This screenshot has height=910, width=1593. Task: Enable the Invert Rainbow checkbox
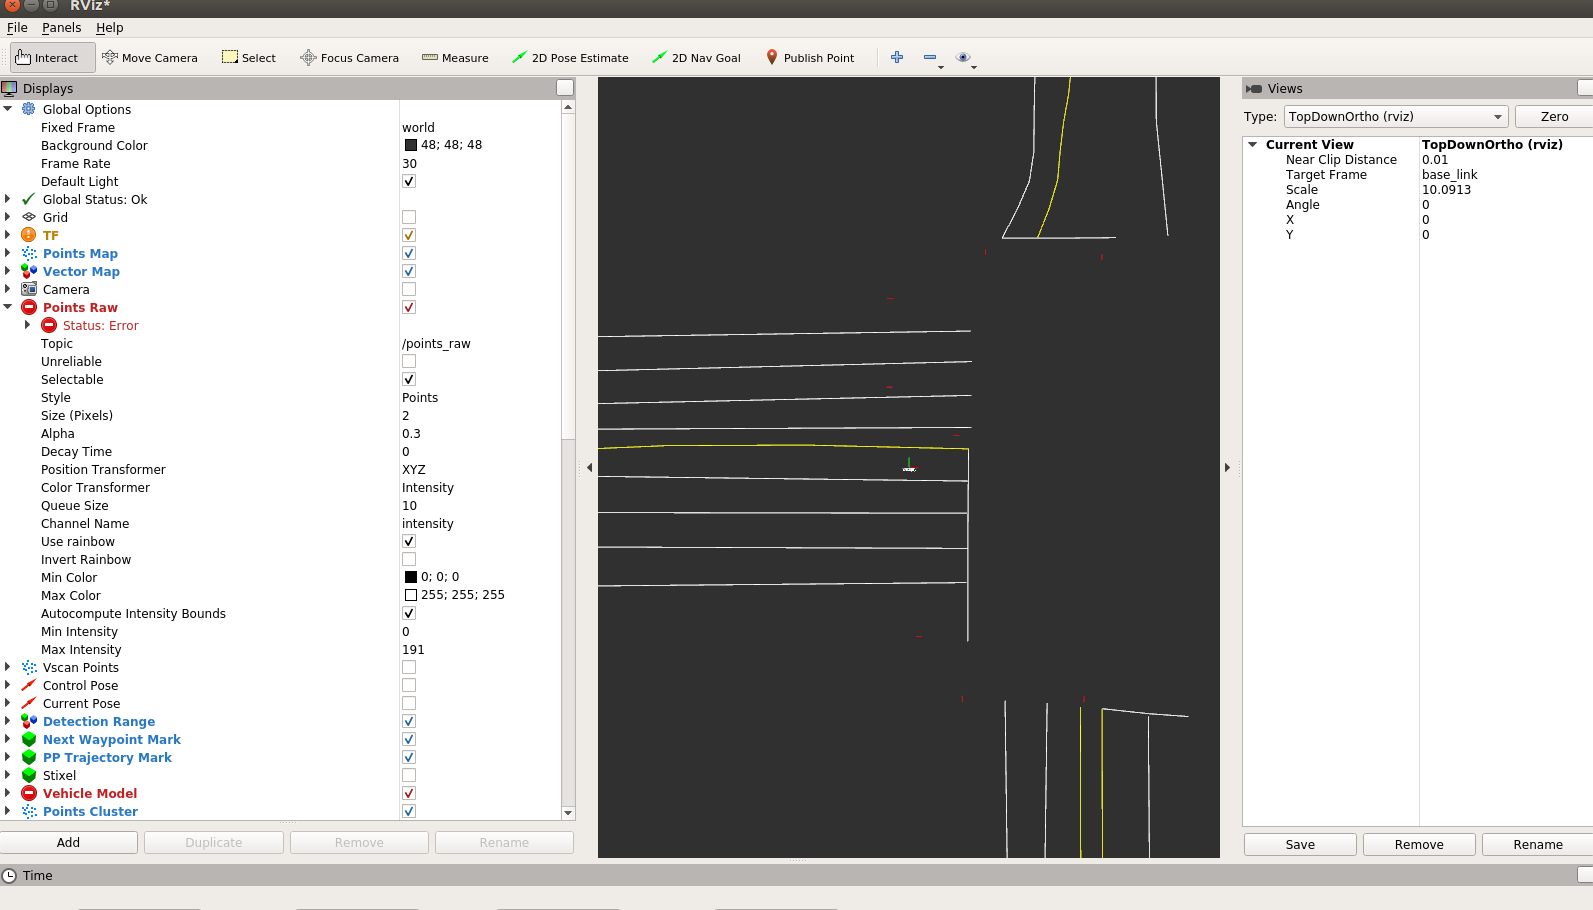[x=409, y=559]
